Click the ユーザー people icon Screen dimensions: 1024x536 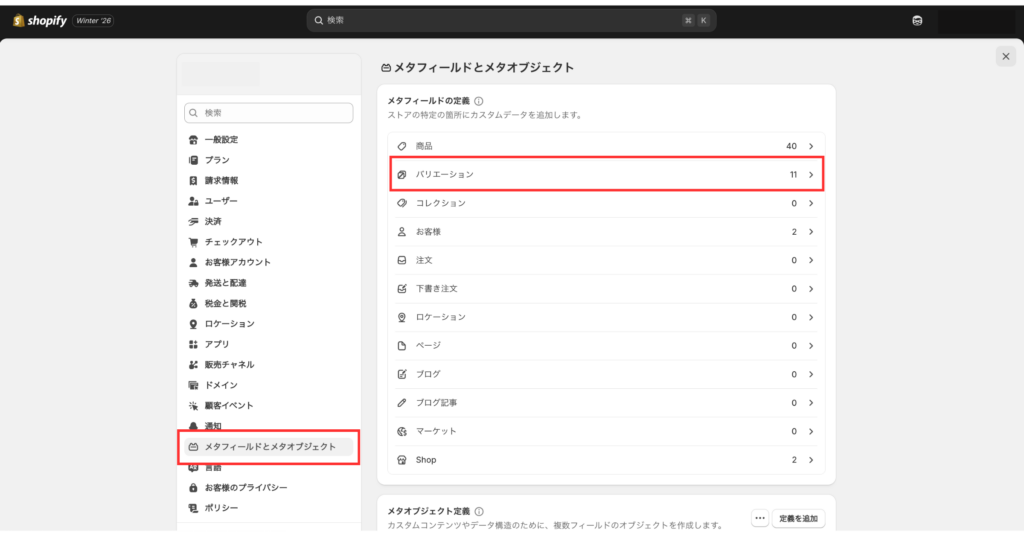[x=193, y=201]
